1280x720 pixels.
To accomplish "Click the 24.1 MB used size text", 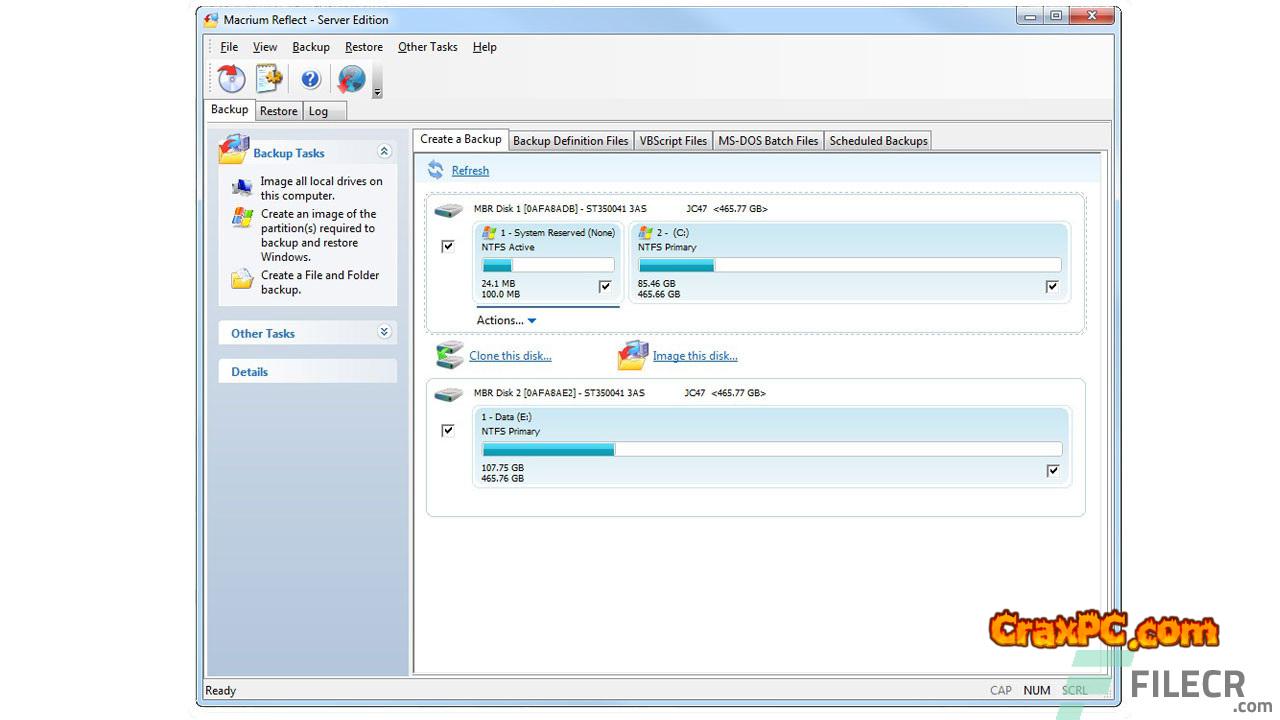I will pos(500,284).
